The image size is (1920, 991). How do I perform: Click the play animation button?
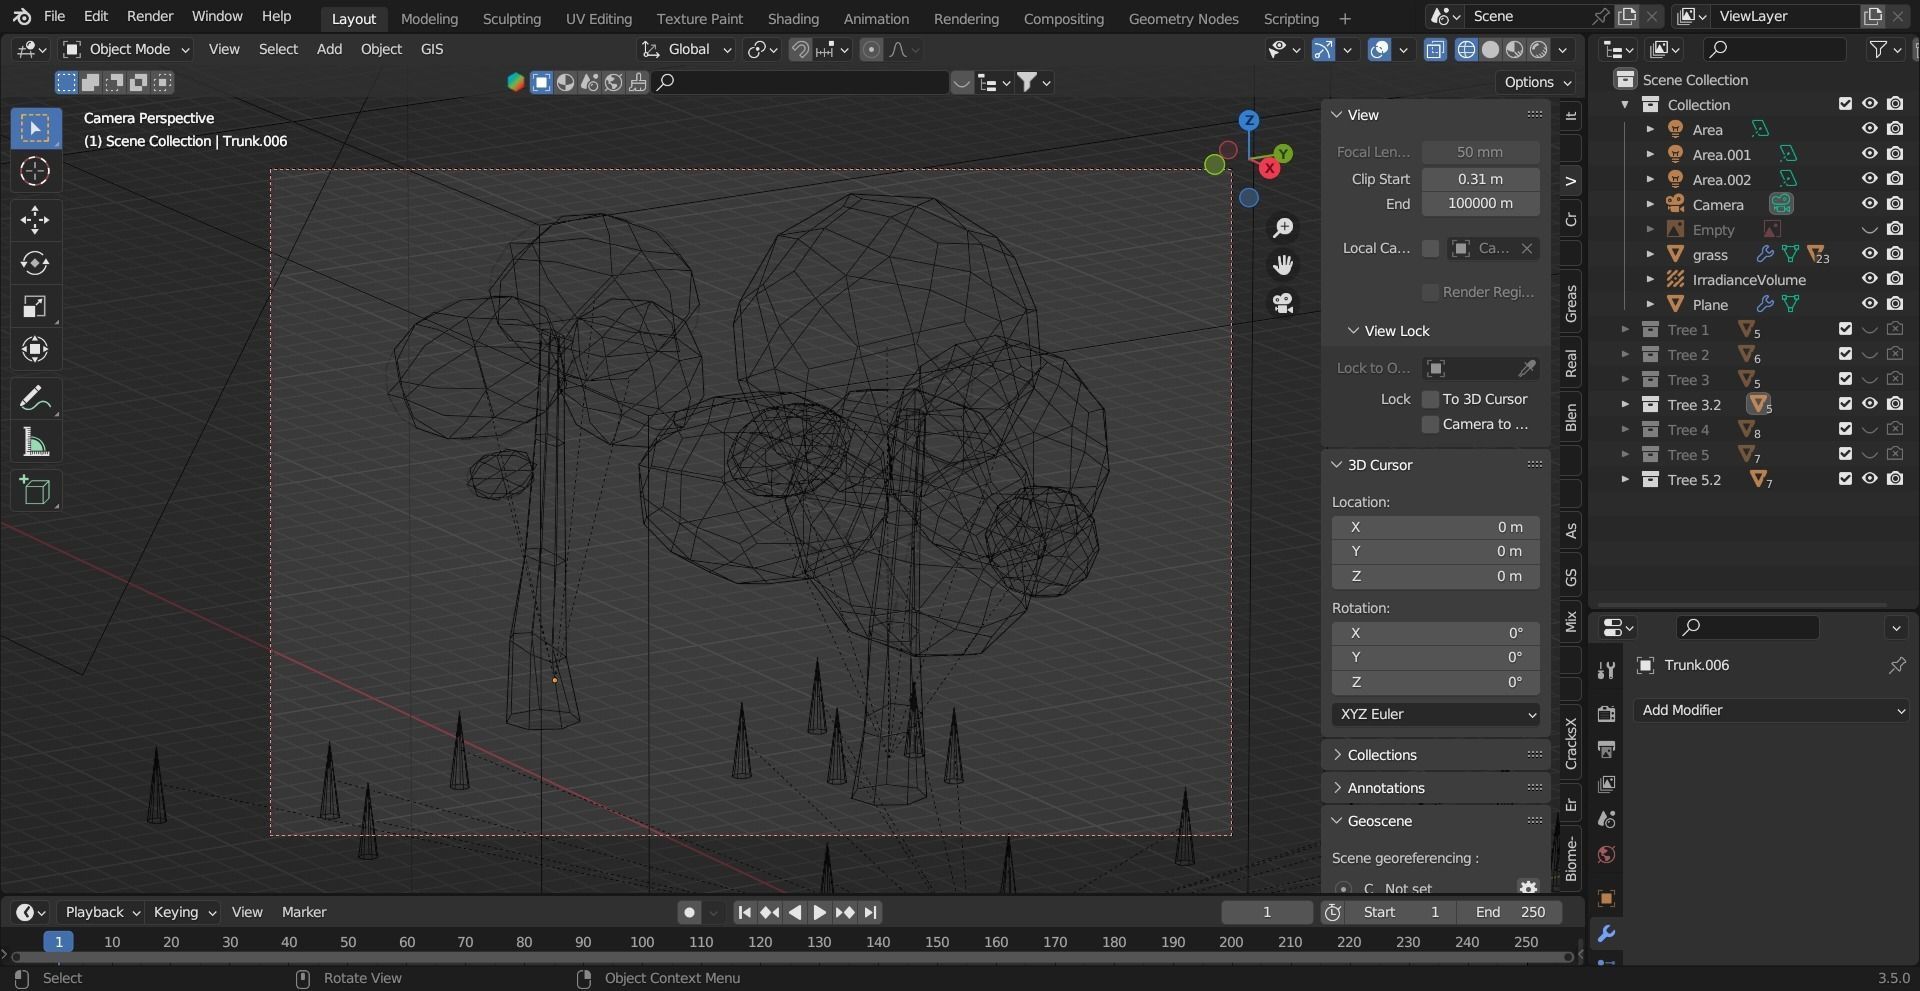point(819,912)
